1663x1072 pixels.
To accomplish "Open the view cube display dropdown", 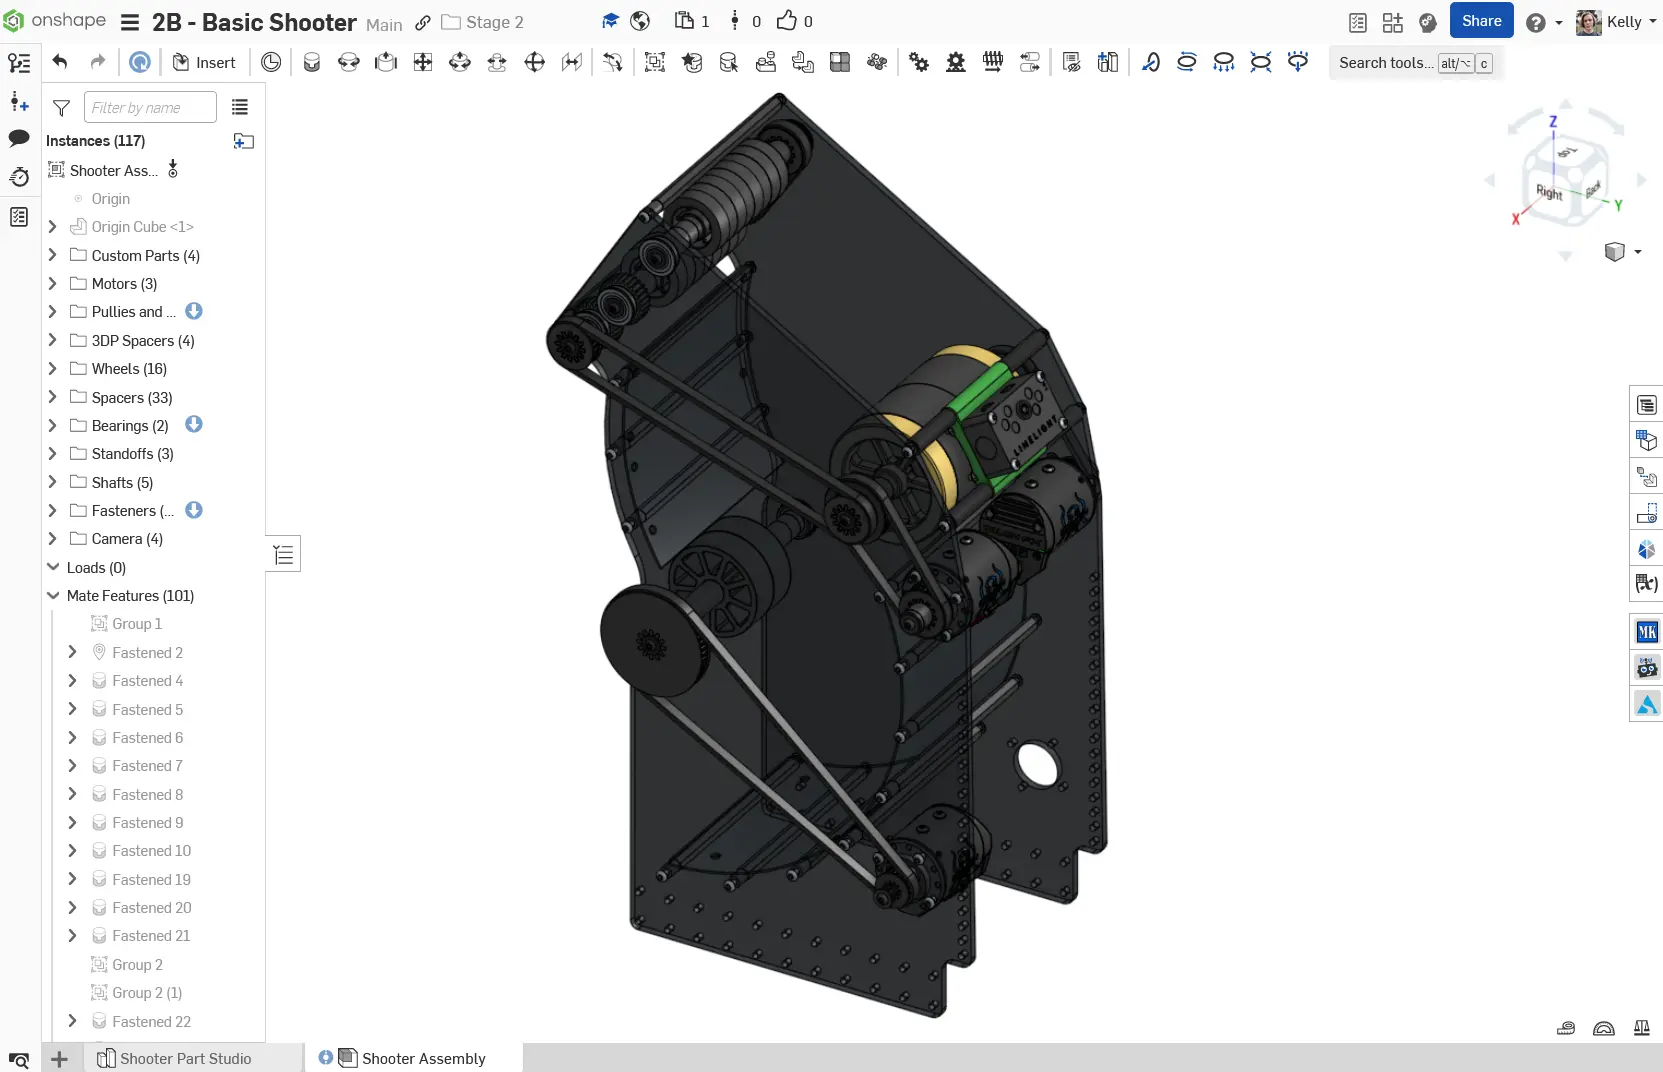I will [x=1637, y=252].
